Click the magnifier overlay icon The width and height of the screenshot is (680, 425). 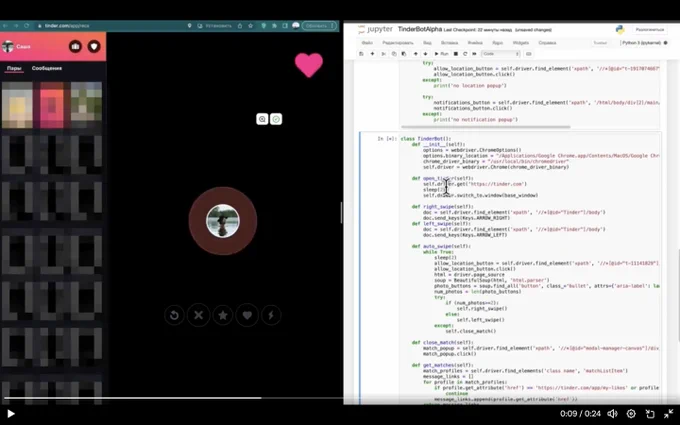click(262, 119)
